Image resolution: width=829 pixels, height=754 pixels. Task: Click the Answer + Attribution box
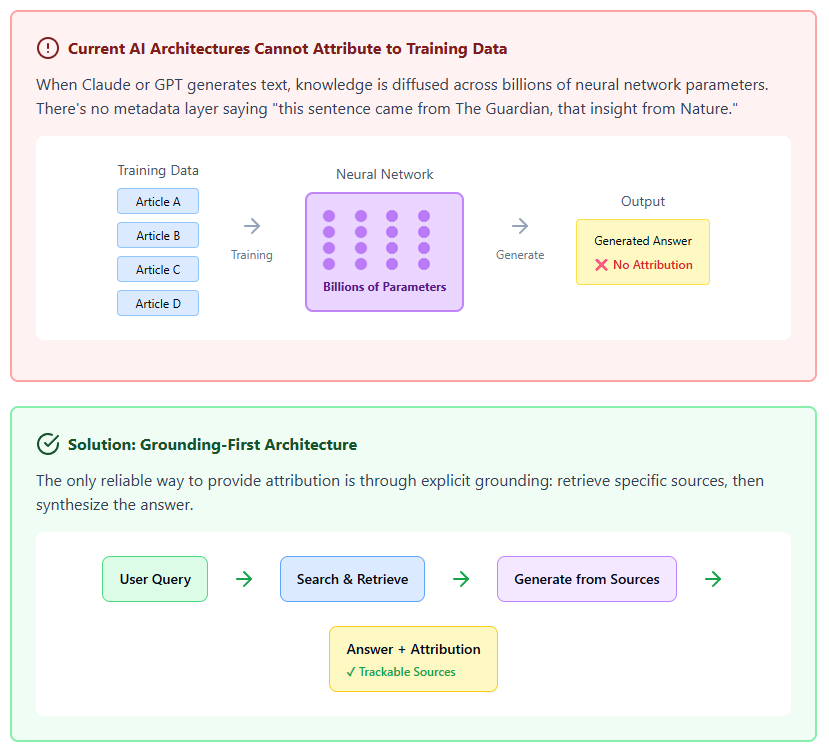[x=413, y=659]
